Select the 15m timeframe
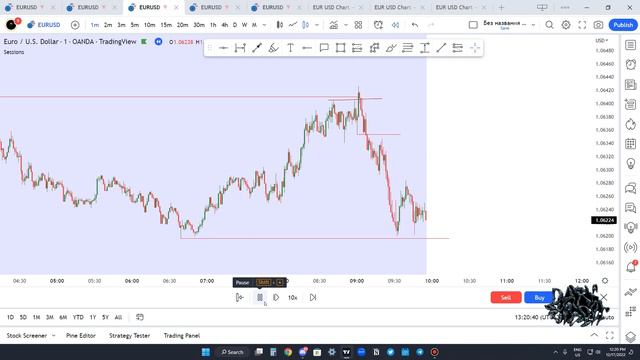Viewport: 640px width, 360px height. pyautogui.click(x=166, y=25)
